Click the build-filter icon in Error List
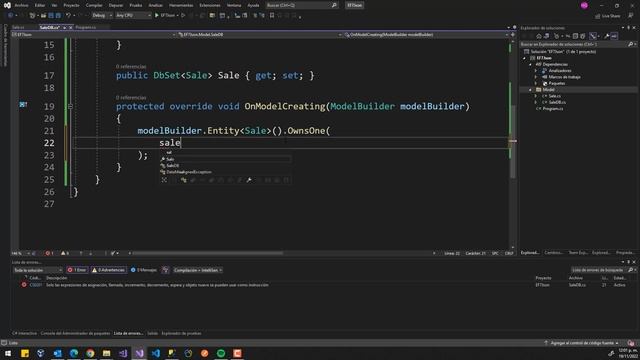Viewport: 640px width, 360px height. point(165,270)
